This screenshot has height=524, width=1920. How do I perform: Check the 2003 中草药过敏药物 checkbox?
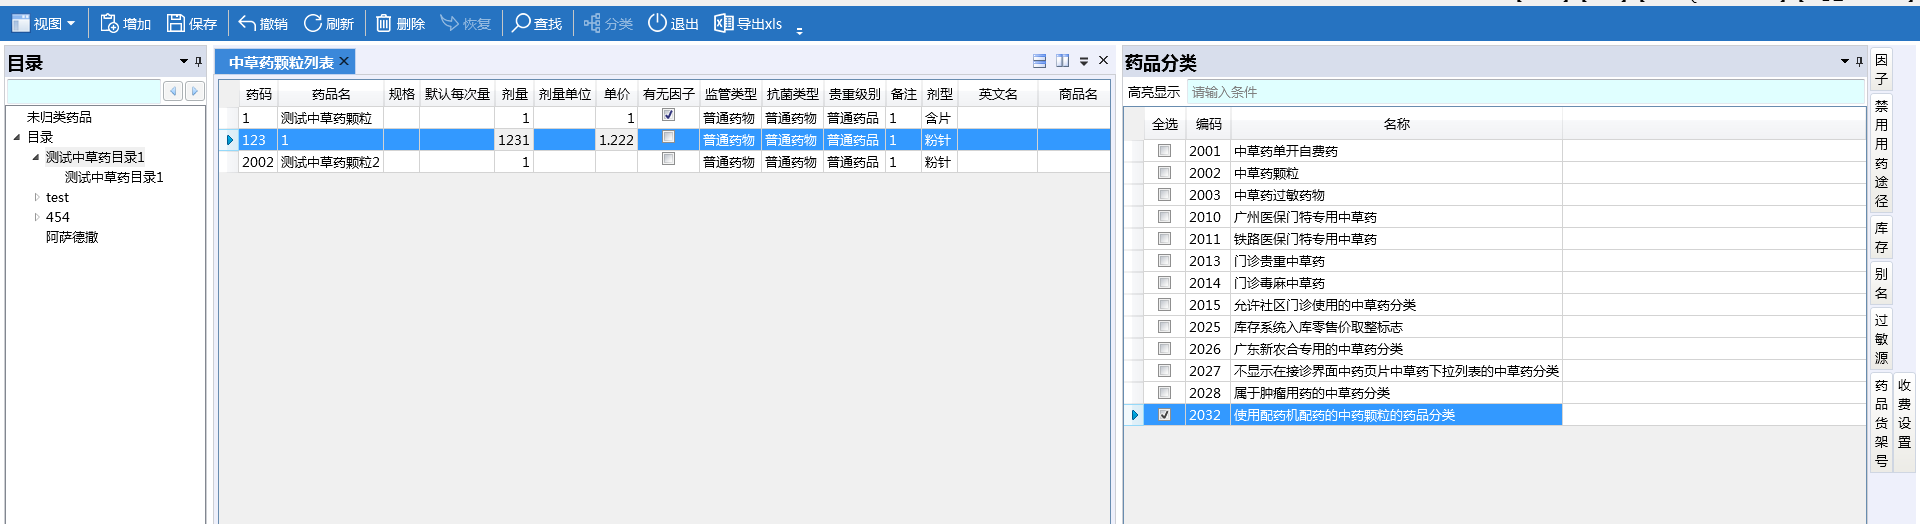pos(1164,194)
